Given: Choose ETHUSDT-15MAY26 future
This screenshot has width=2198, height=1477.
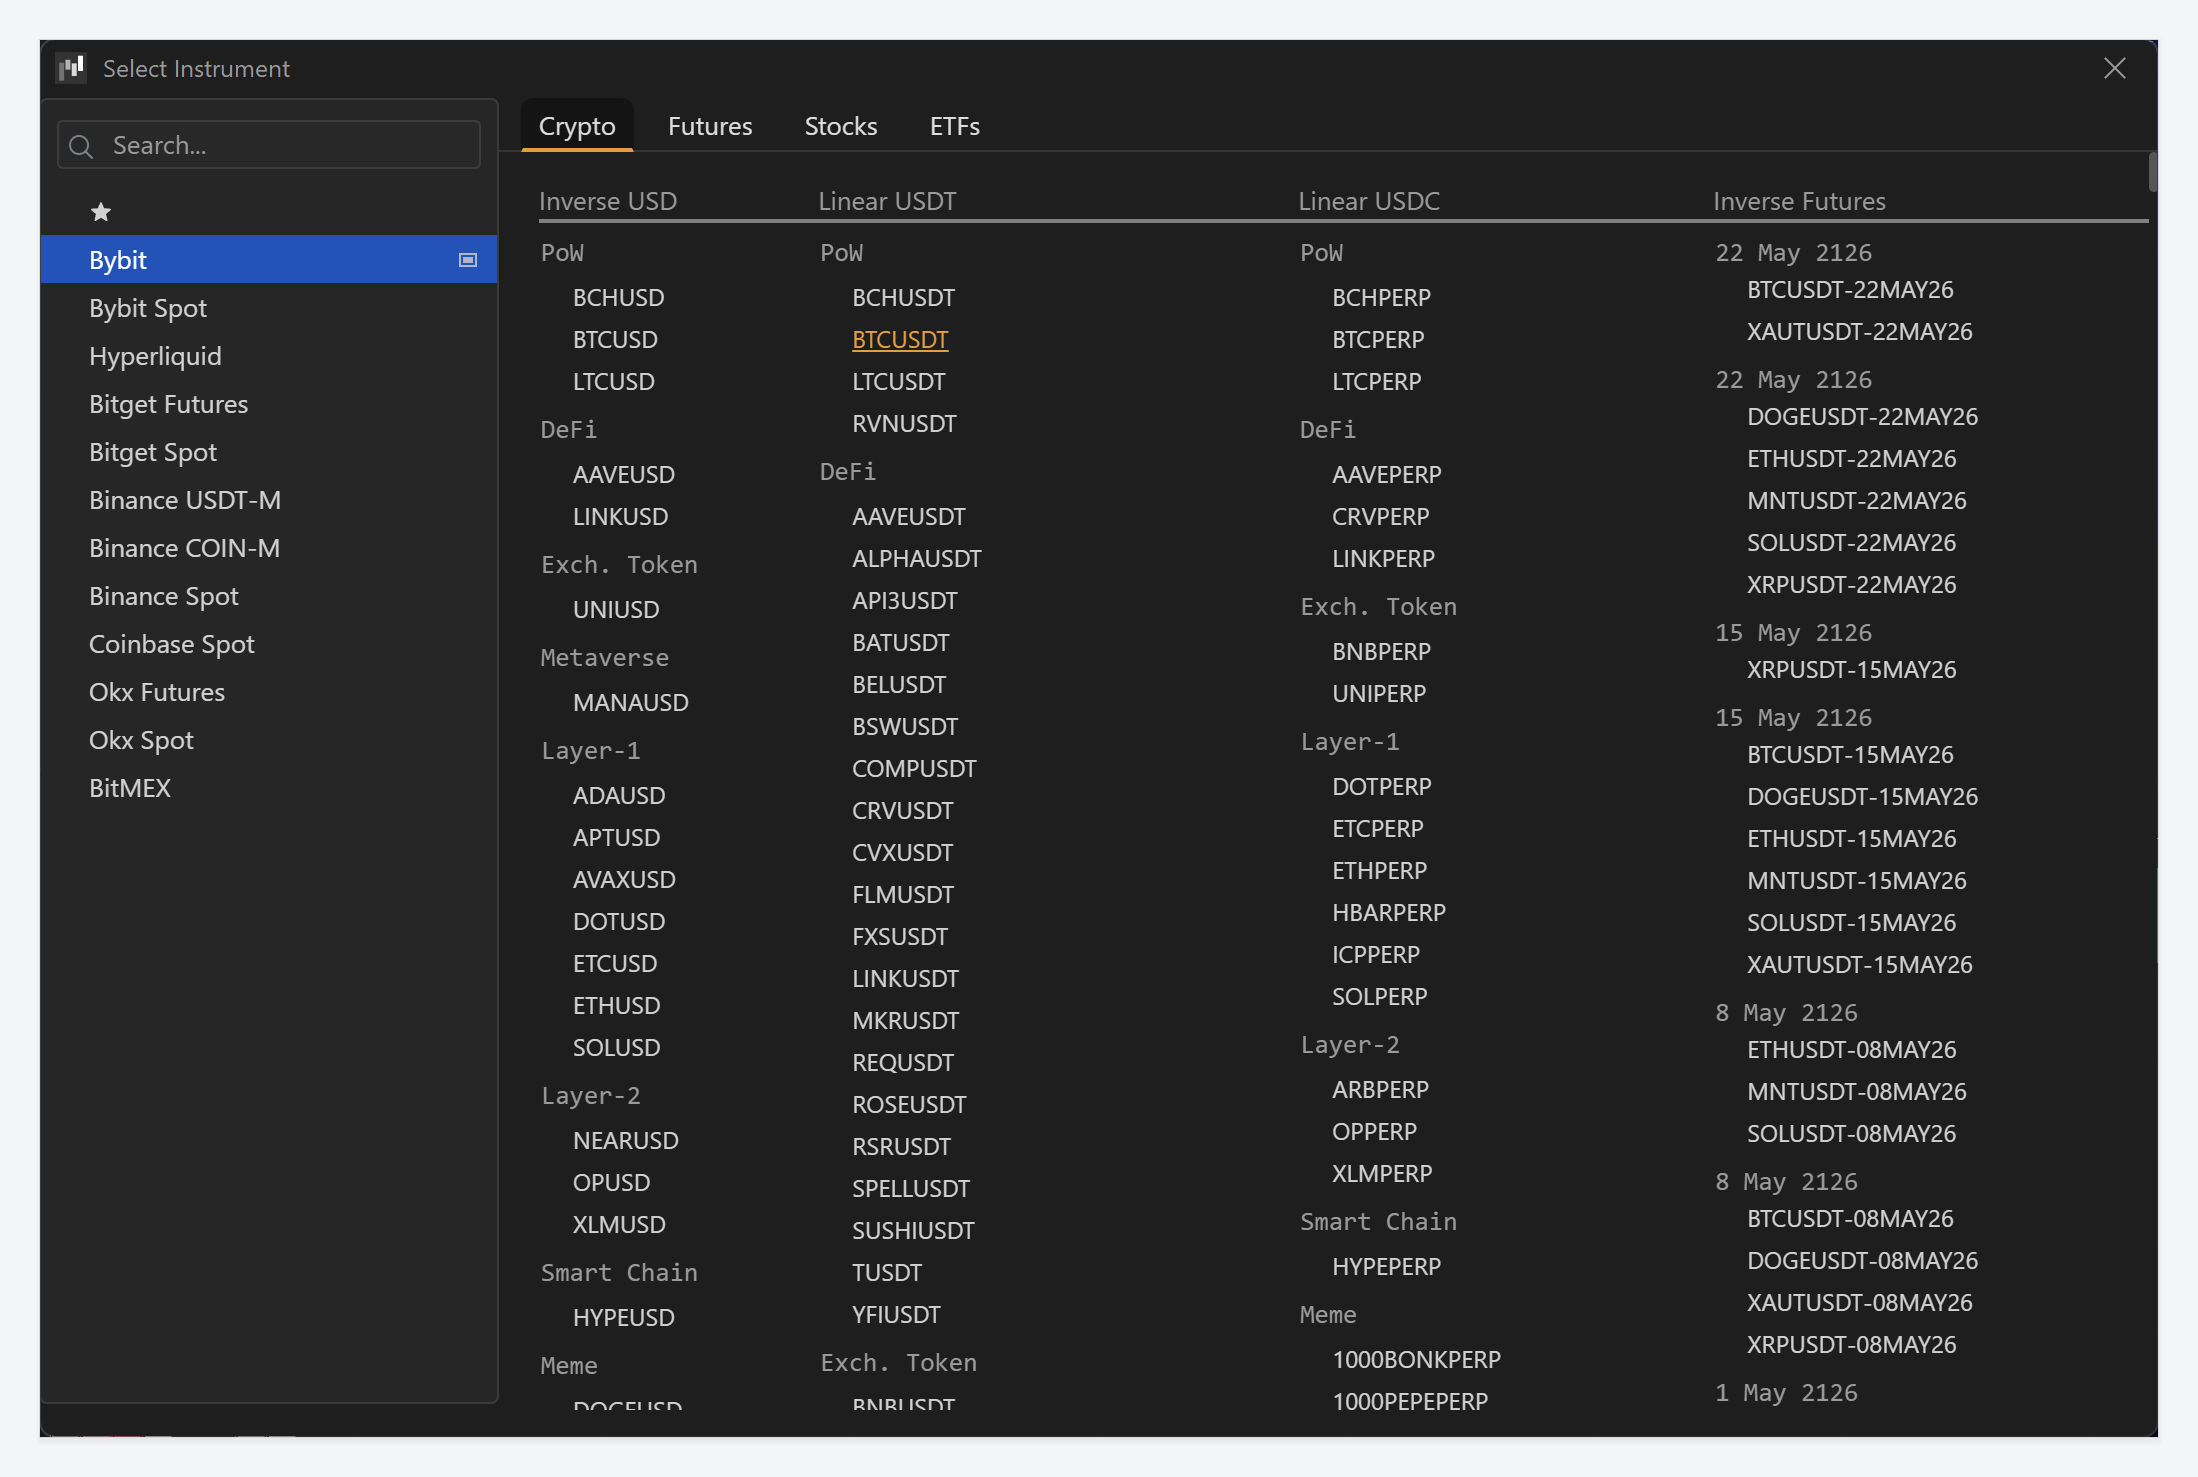Looking at the screenshot, I should coord(1852,839).
